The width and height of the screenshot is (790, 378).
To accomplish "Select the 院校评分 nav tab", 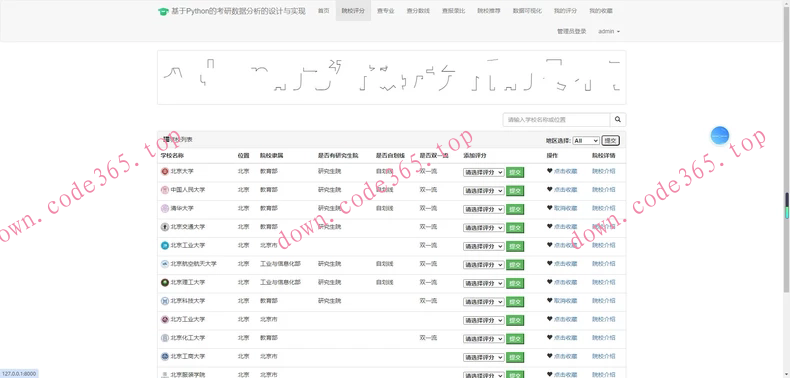I will coord(353,11).
